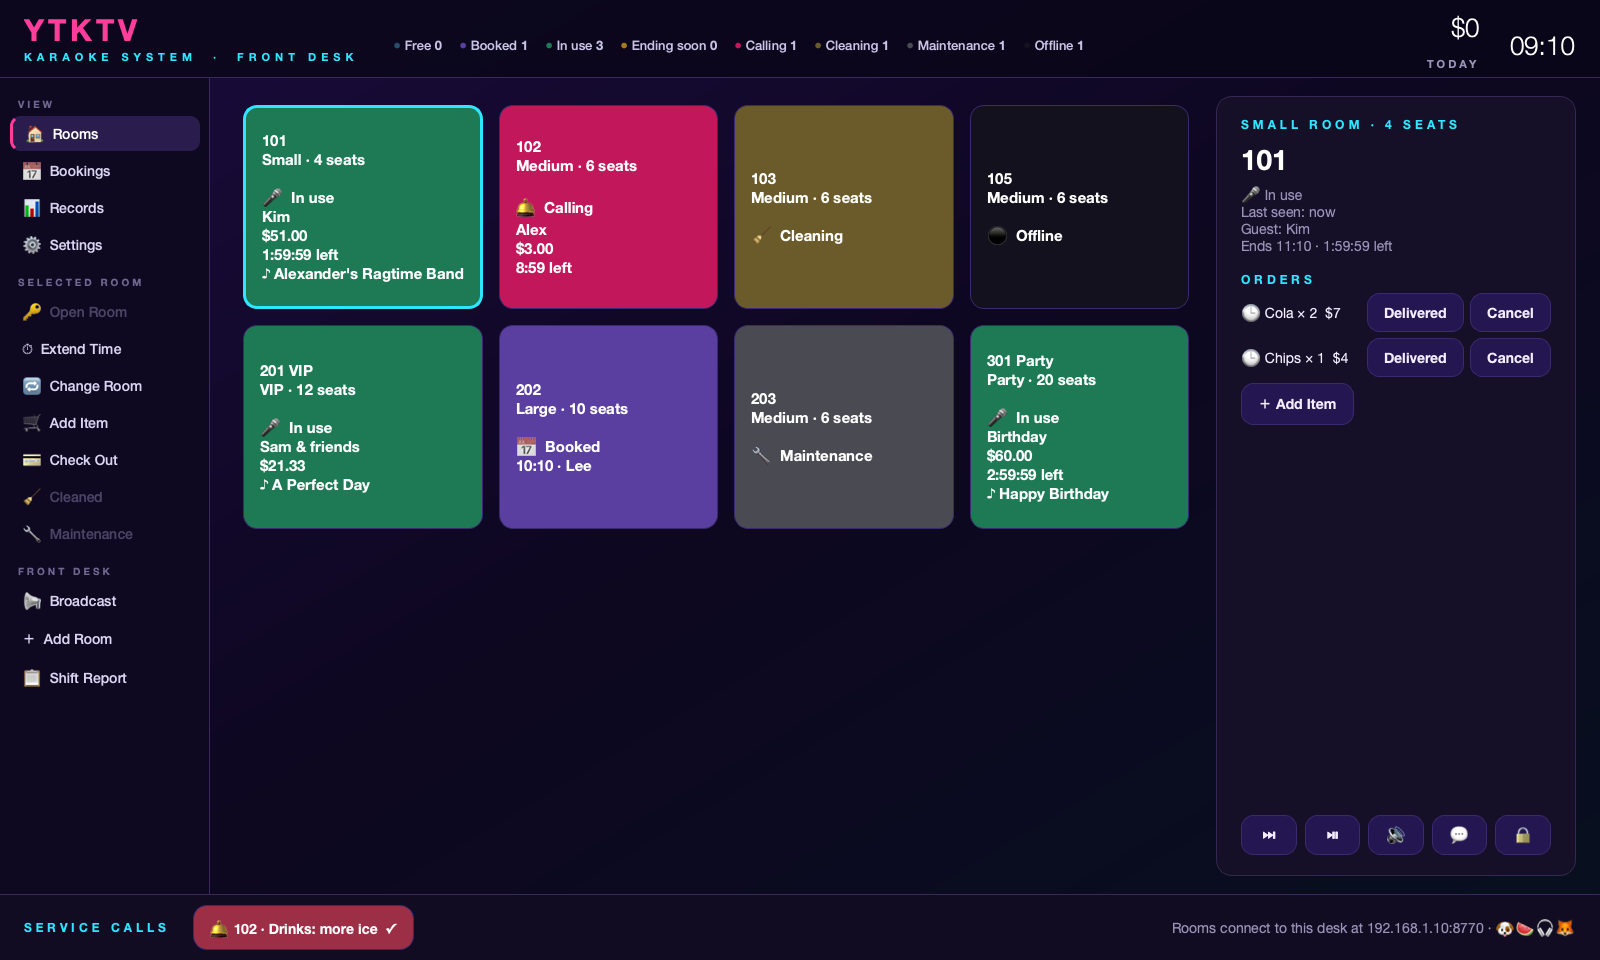Click the Extend Time clock icon

tap(28, 349)
